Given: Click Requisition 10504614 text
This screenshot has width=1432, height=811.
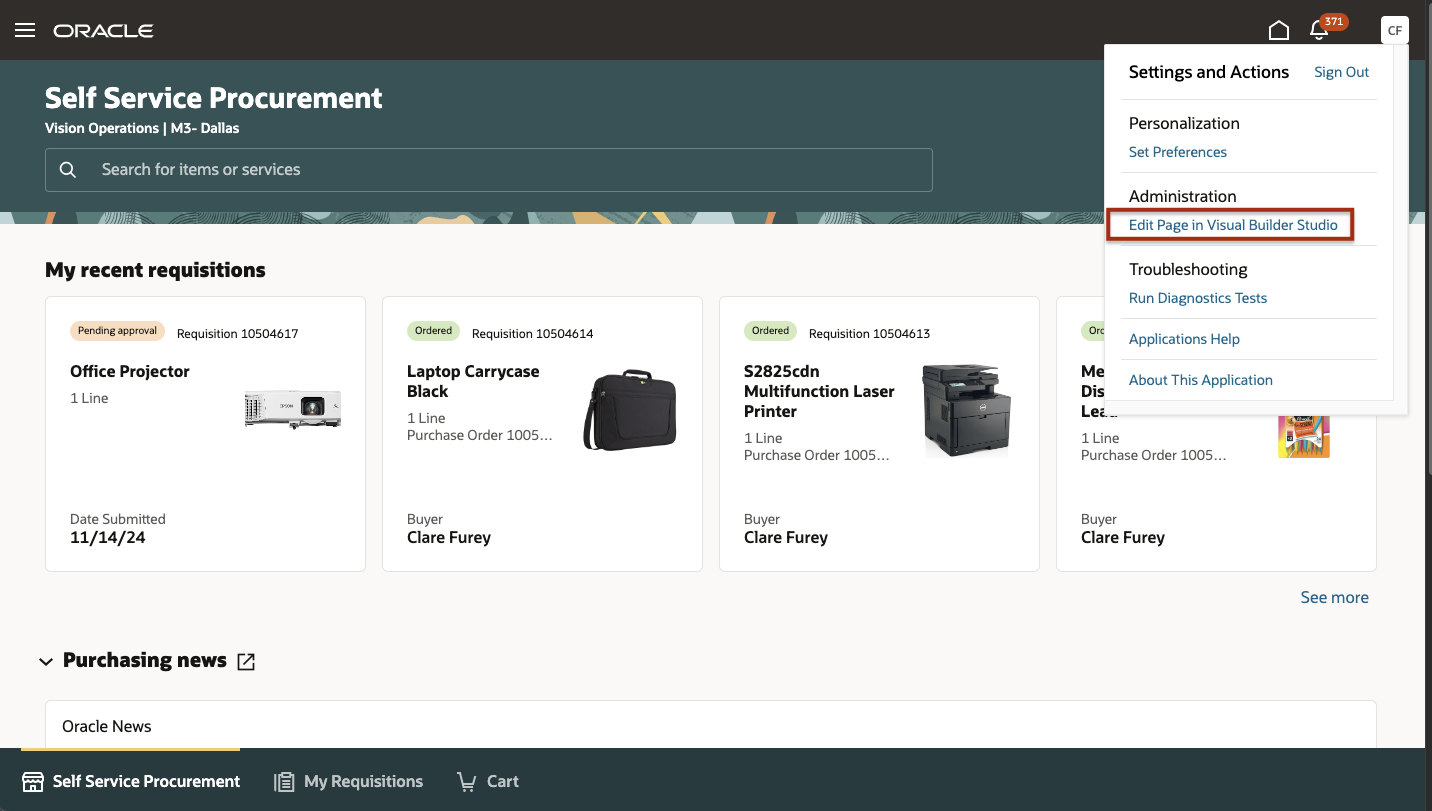Looking at the screenshot, I should click(x=533, y=333).
